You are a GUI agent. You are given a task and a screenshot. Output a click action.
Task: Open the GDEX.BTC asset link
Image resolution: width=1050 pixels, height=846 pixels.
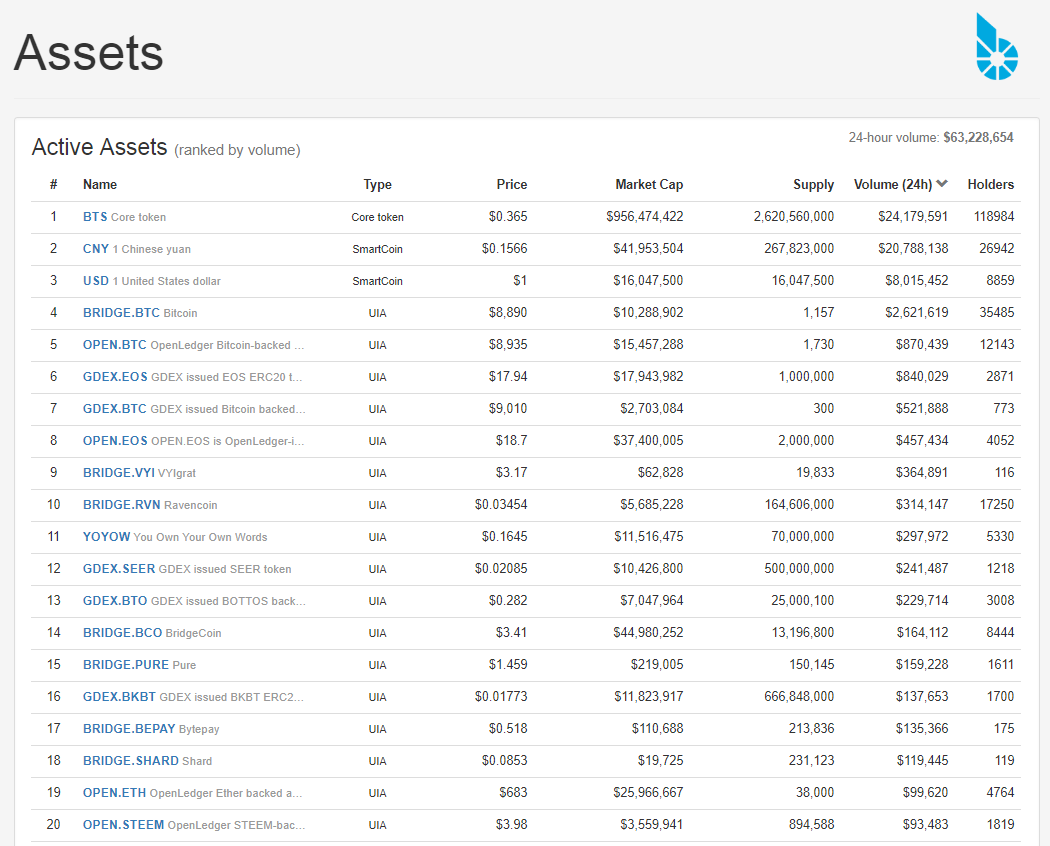click(115, 409)
